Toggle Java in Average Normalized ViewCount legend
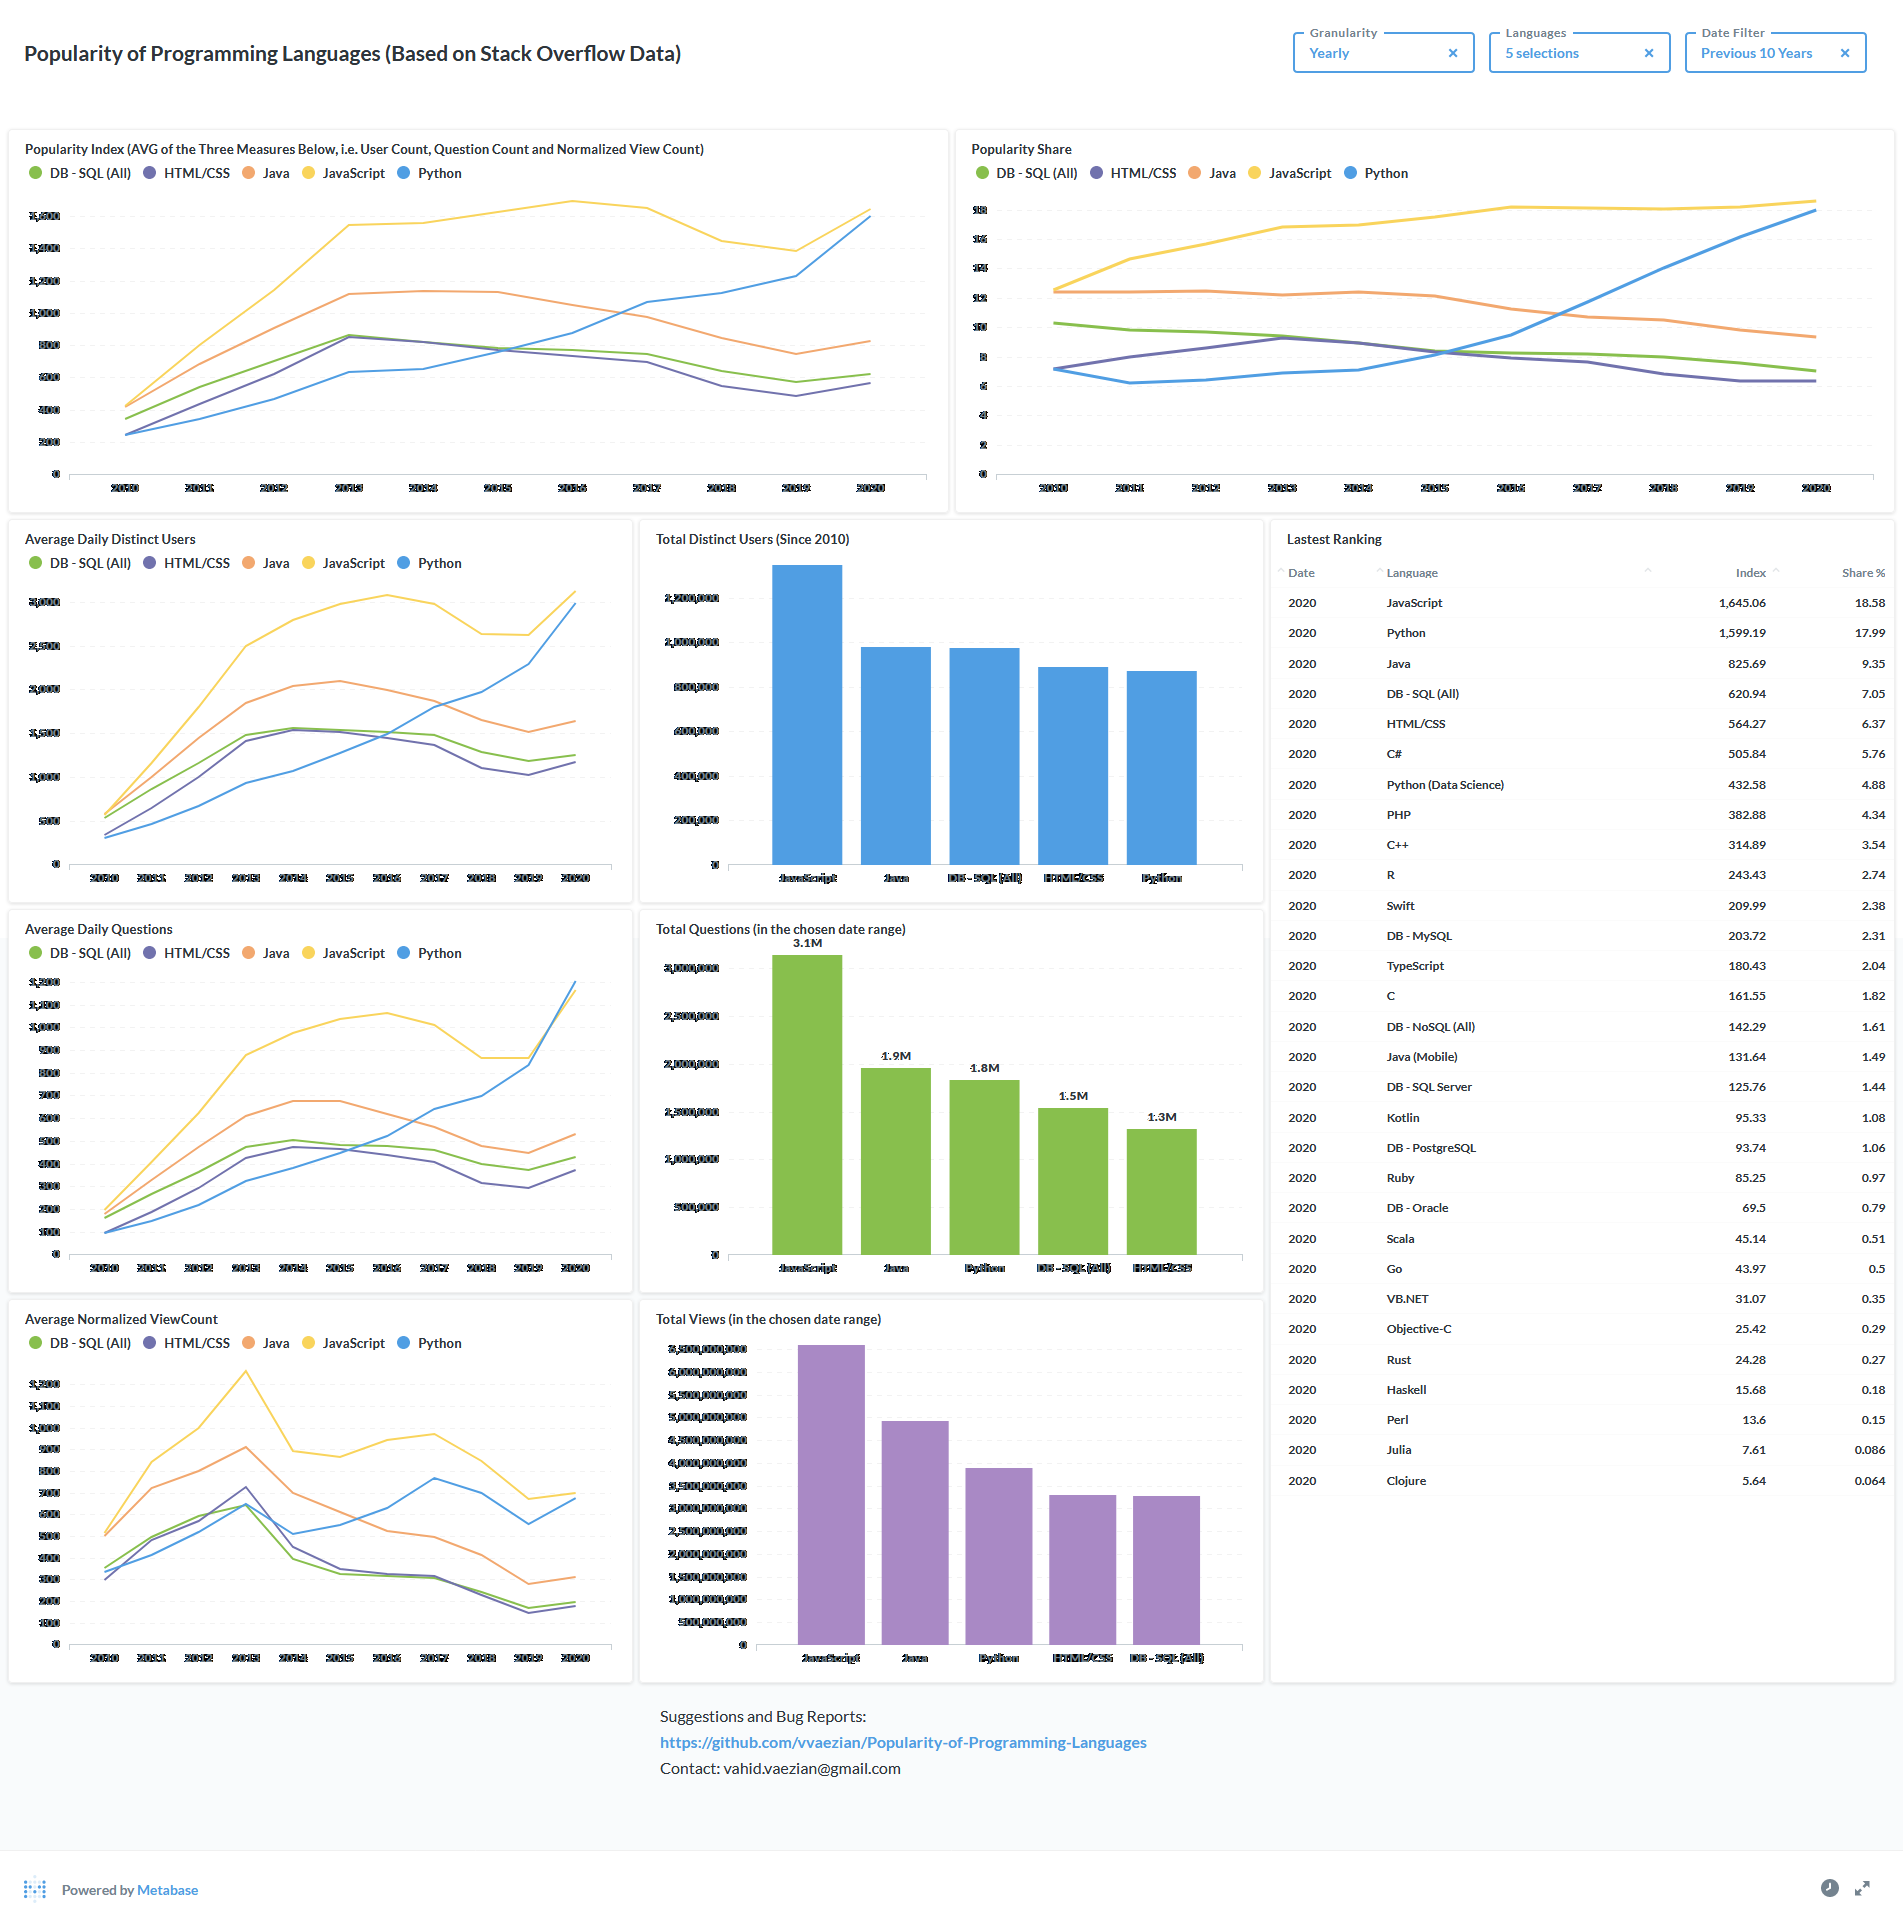This screenshot has width=1903, height=1927. tap(265, 1343)
